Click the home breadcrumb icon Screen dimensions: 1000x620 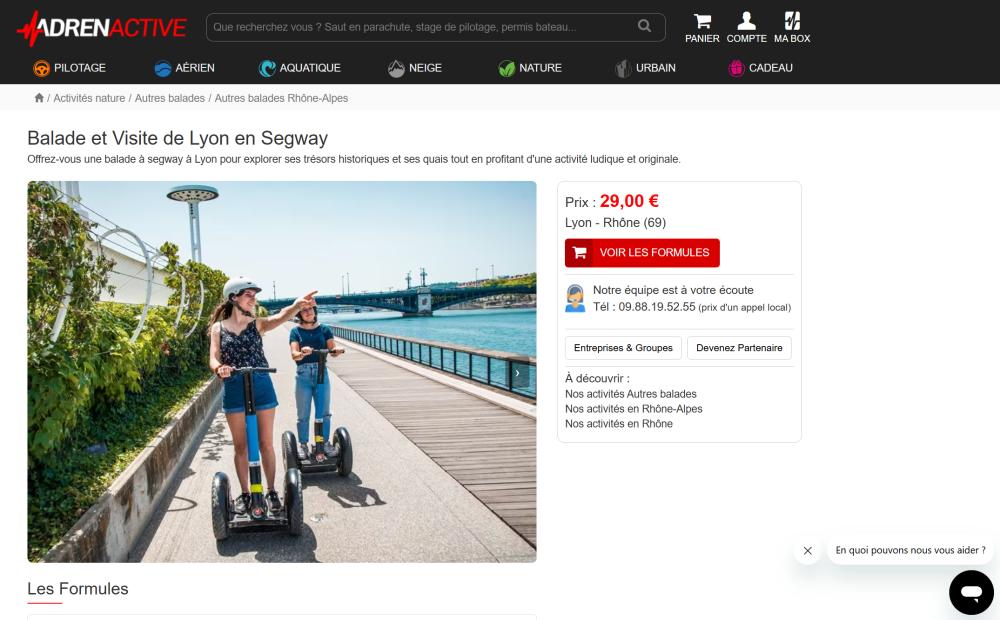39,98
